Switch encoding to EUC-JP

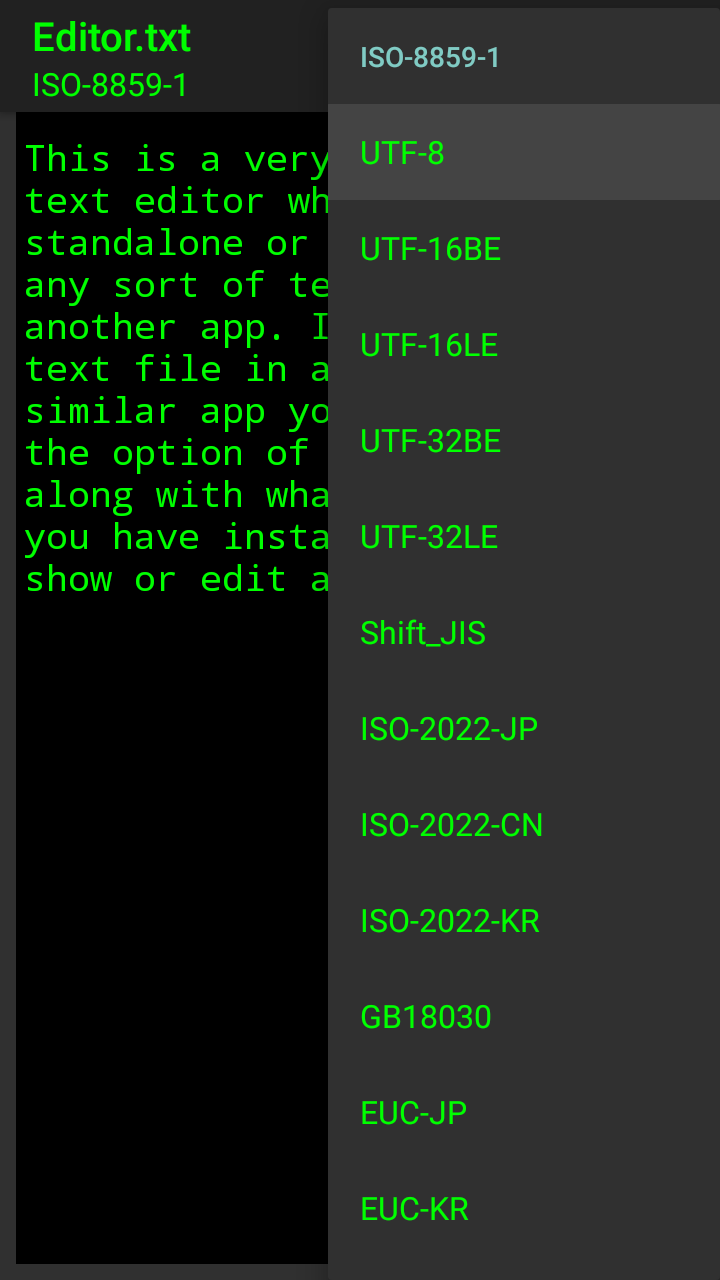pos(524,1113)
